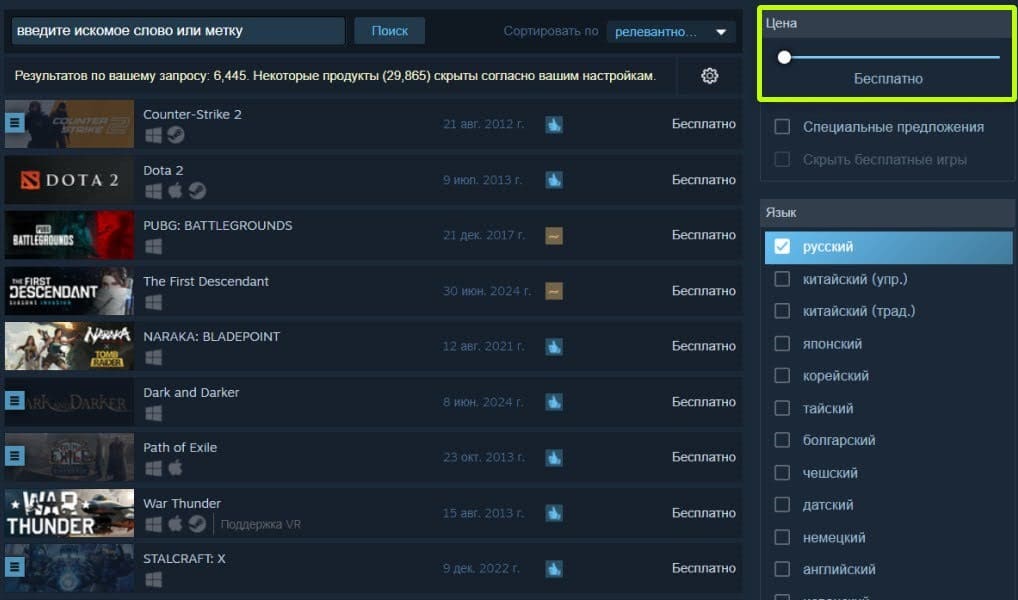The width and height of the screenshot is (1018, 600).
Task: Select the немецкий language checkbox
Action: tap(782, 537)
